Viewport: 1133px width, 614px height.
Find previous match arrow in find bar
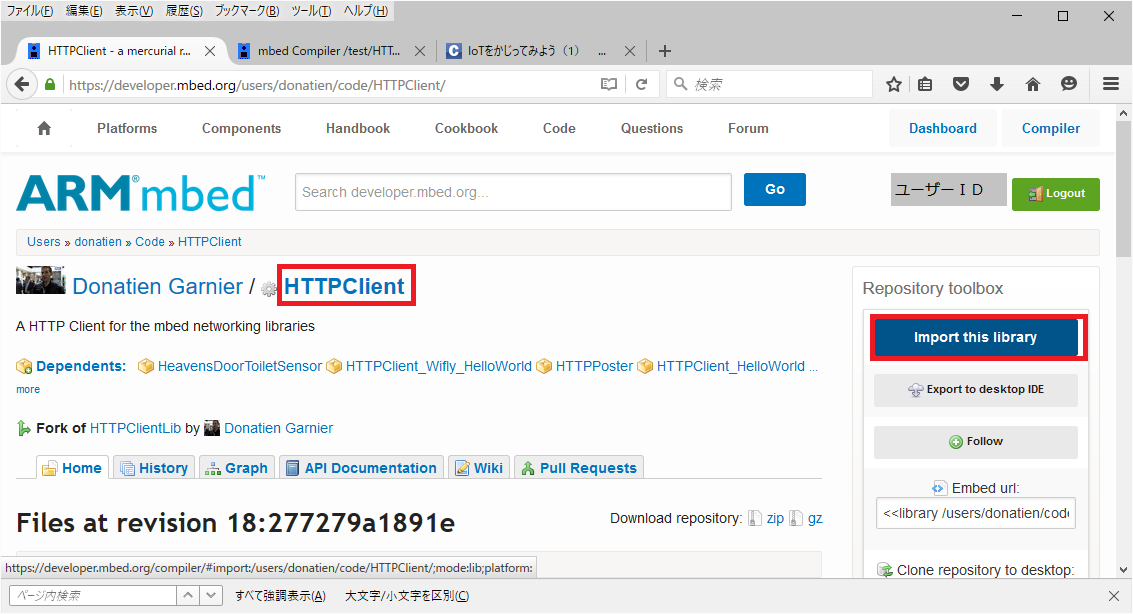click(x=188, y=595)
